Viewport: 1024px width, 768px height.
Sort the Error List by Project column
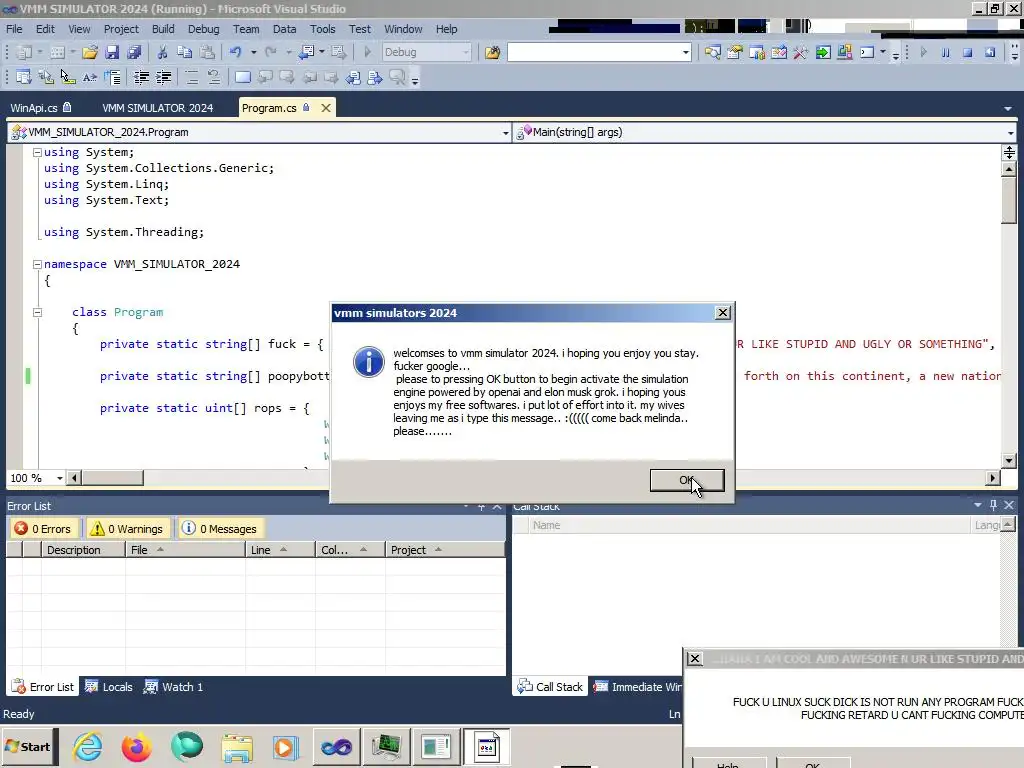(445, 550)
